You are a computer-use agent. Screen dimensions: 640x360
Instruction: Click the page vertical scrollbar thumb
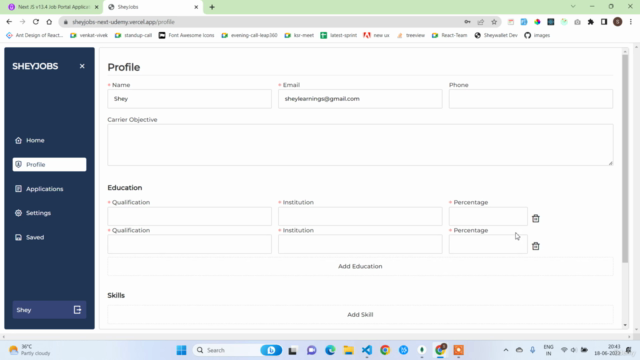625,158
